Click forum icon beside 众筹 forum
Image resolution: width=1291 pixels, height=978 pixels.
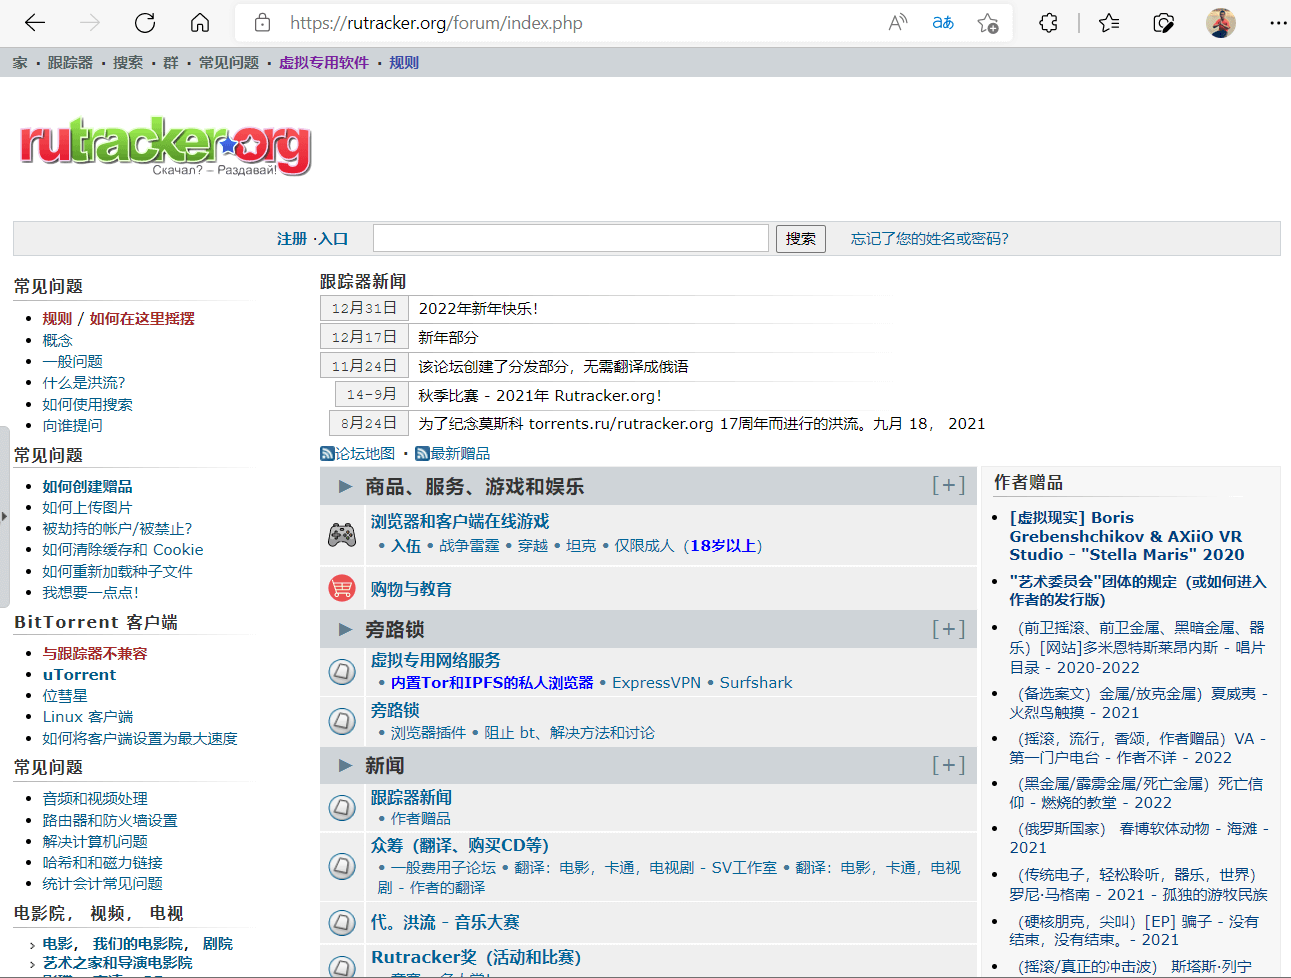[x=342, y=865]
